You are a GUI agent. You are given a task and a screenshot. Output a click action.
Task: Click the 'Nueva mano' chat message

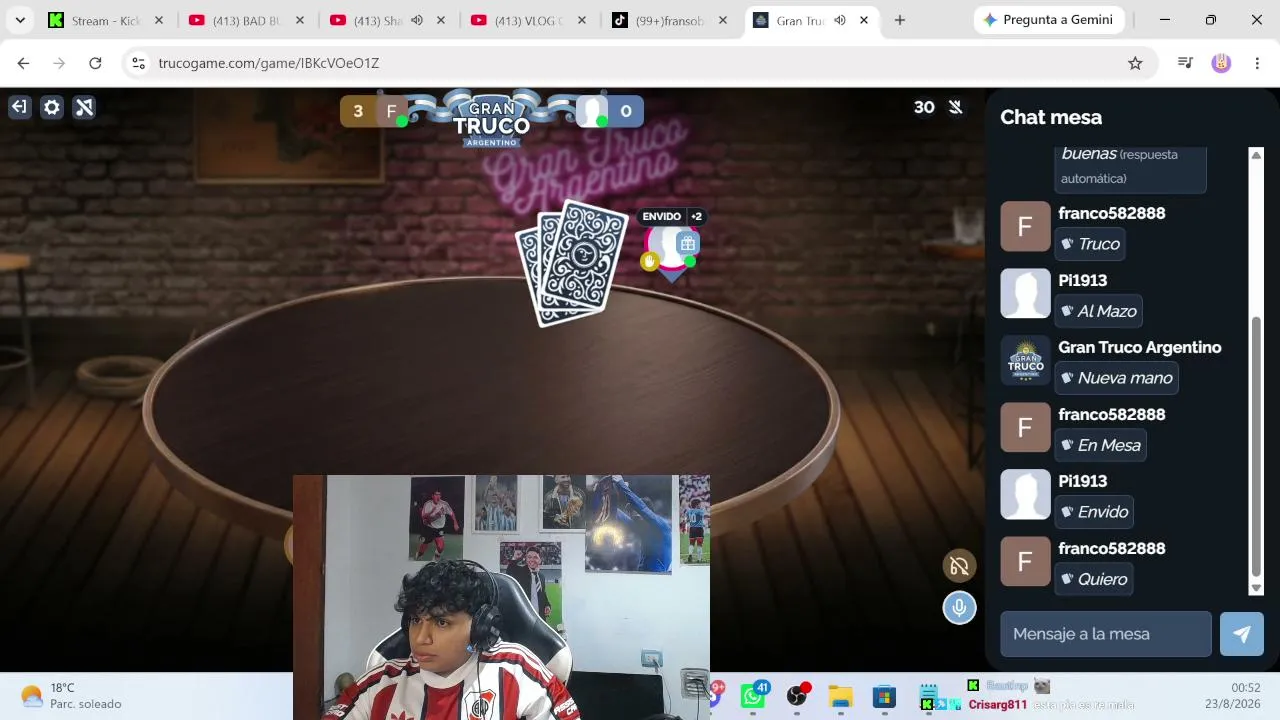1116,378
